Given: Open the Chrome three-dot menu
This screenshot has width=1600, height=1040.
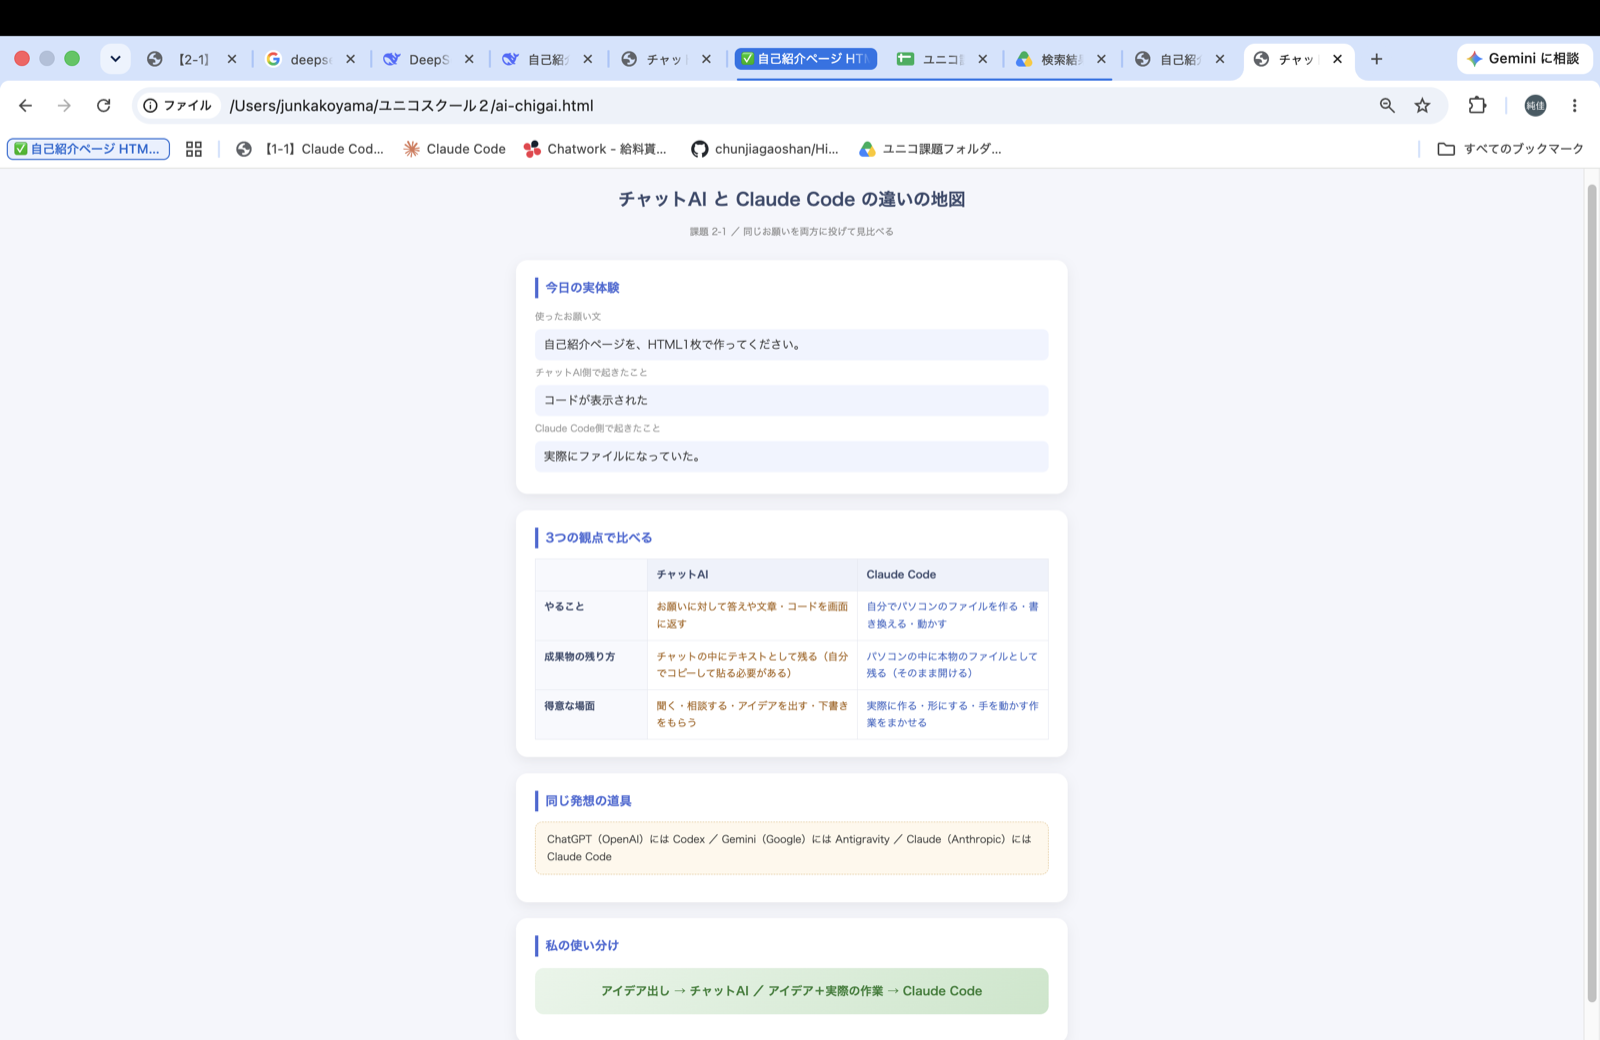Looking at the screenshot, I should tap(1574, 105).
